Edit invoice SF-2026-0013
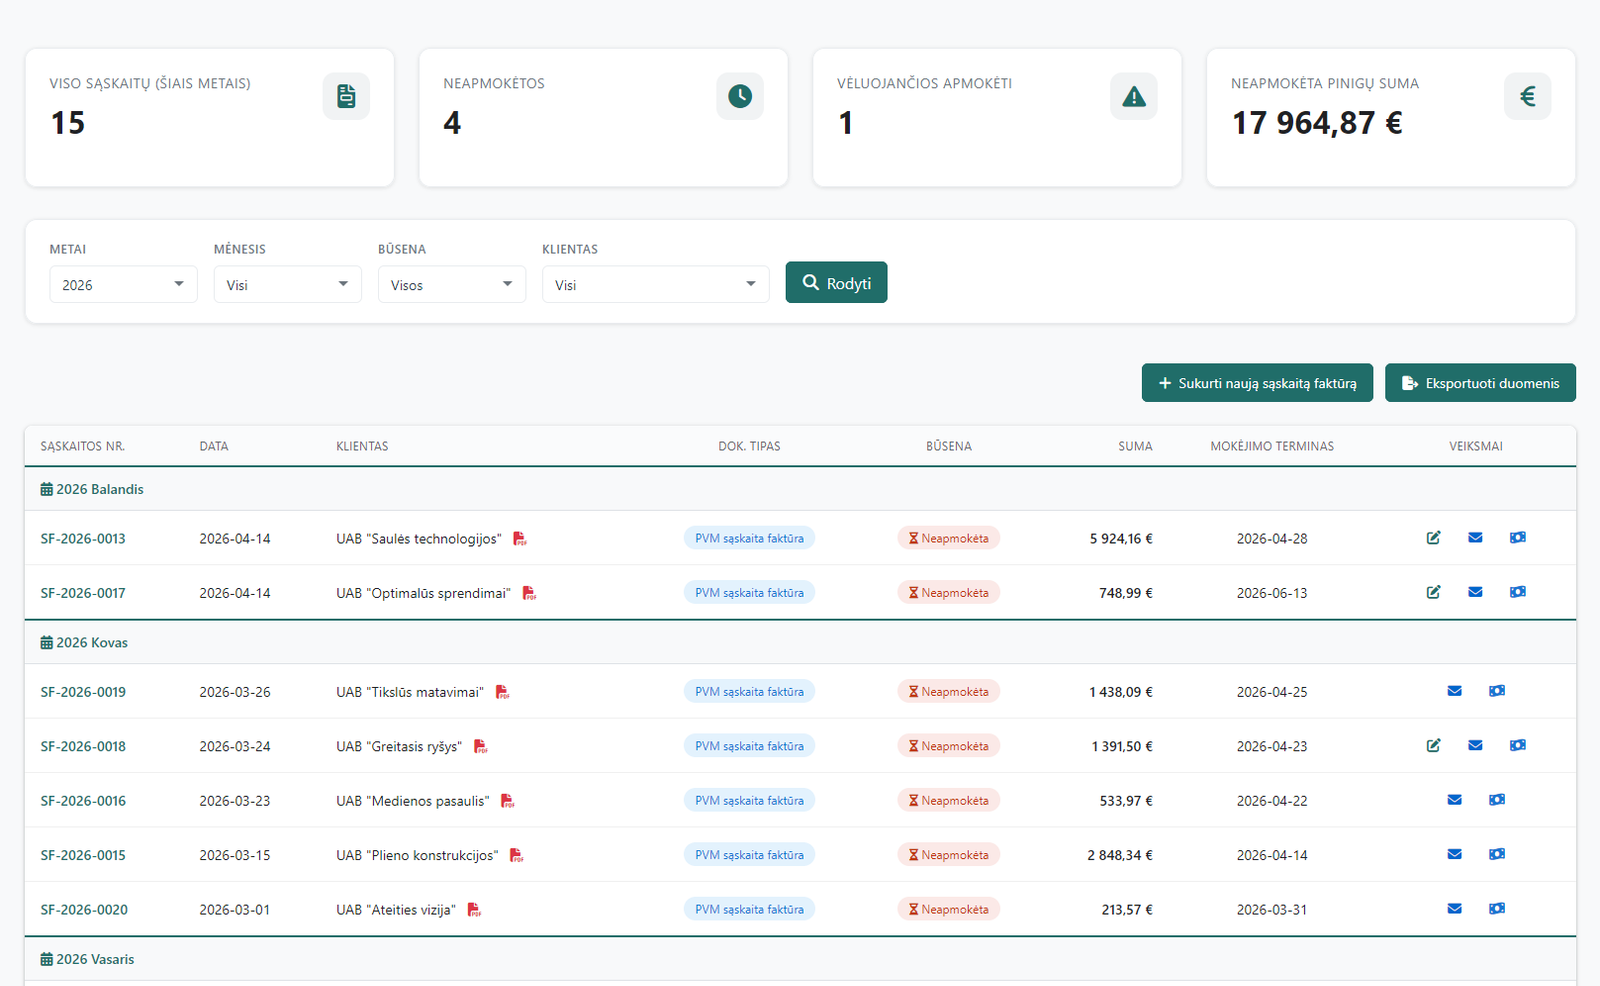The height and width of the screenshot is (986, 1600). point(1433,538)
